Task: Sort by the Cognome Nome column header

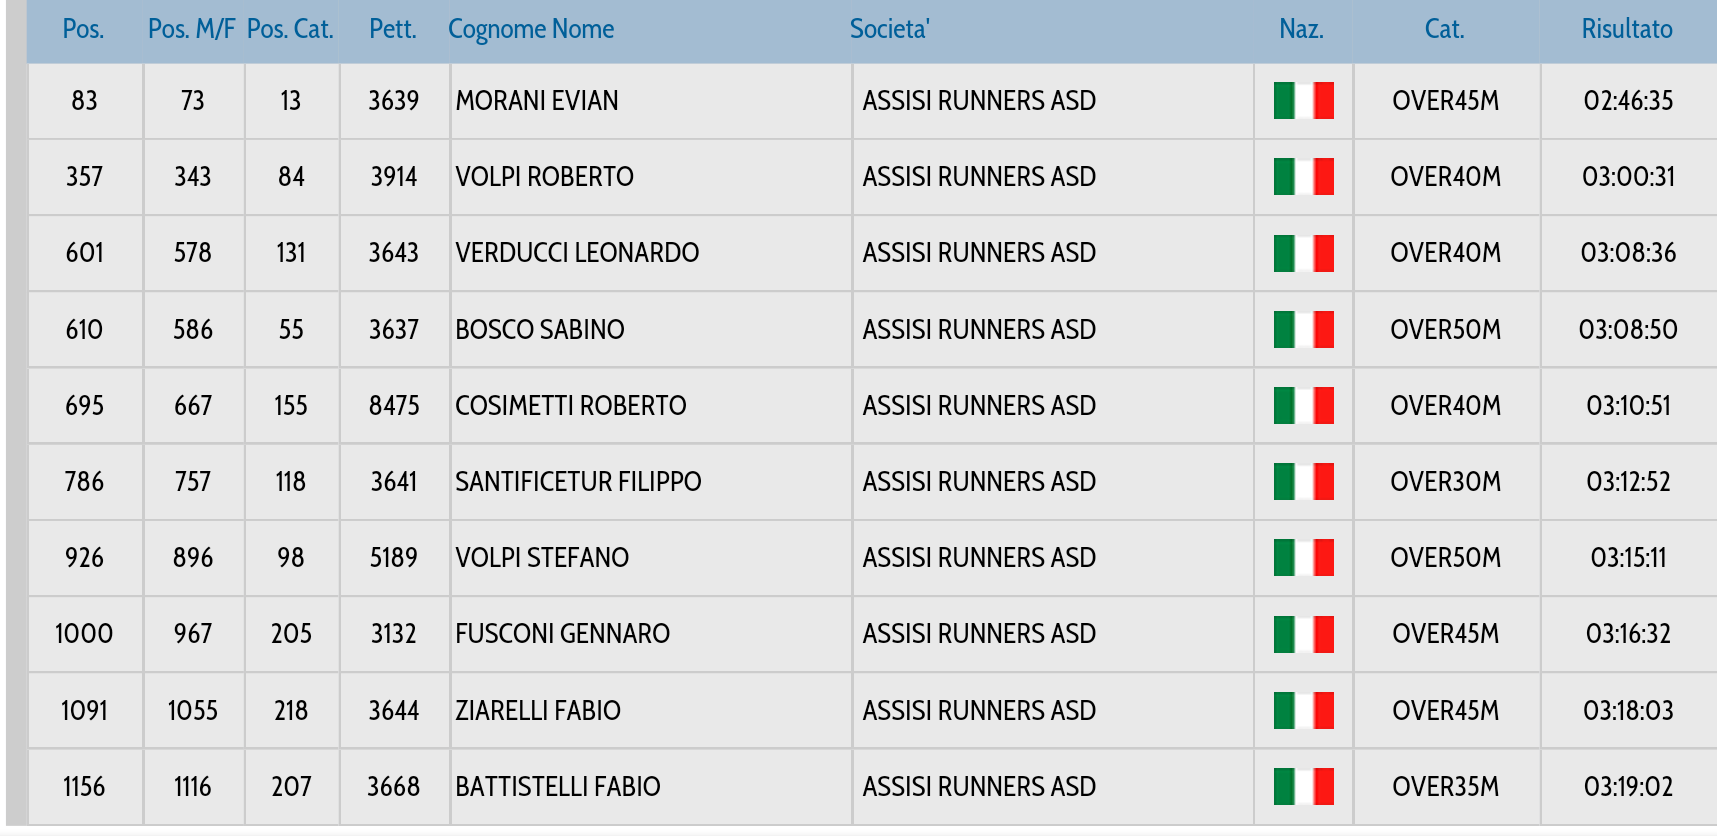Action: click(531, 29)
